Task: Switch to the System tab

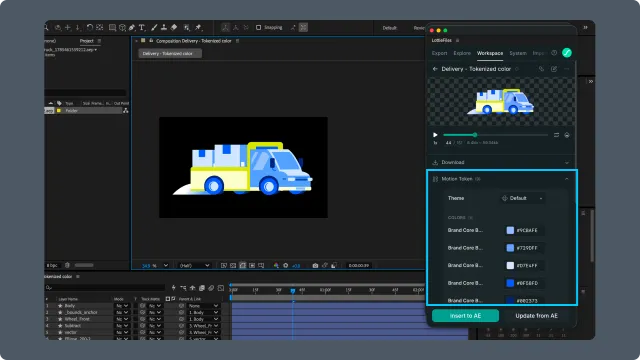Action: [518, 53]
